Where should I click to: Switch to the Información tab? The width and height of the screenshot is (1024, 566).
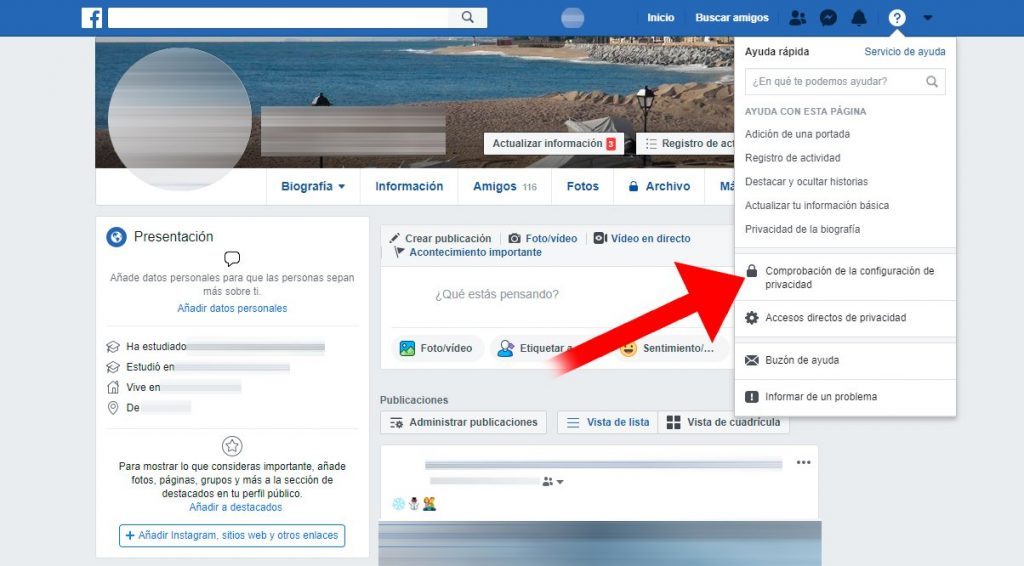coord(409,187)
